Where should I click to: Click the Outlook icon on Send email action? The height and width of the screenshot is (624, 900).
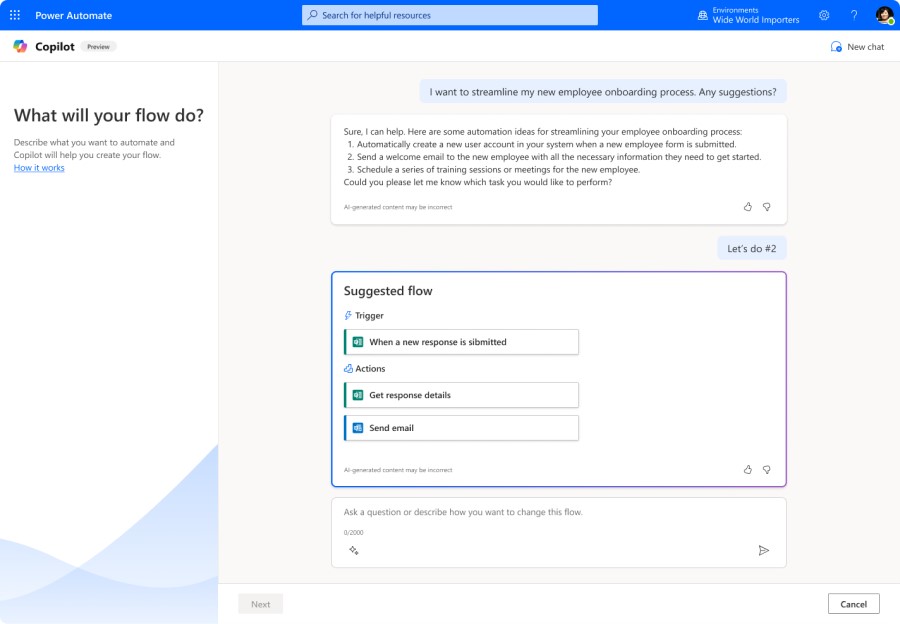click(356, 427)
